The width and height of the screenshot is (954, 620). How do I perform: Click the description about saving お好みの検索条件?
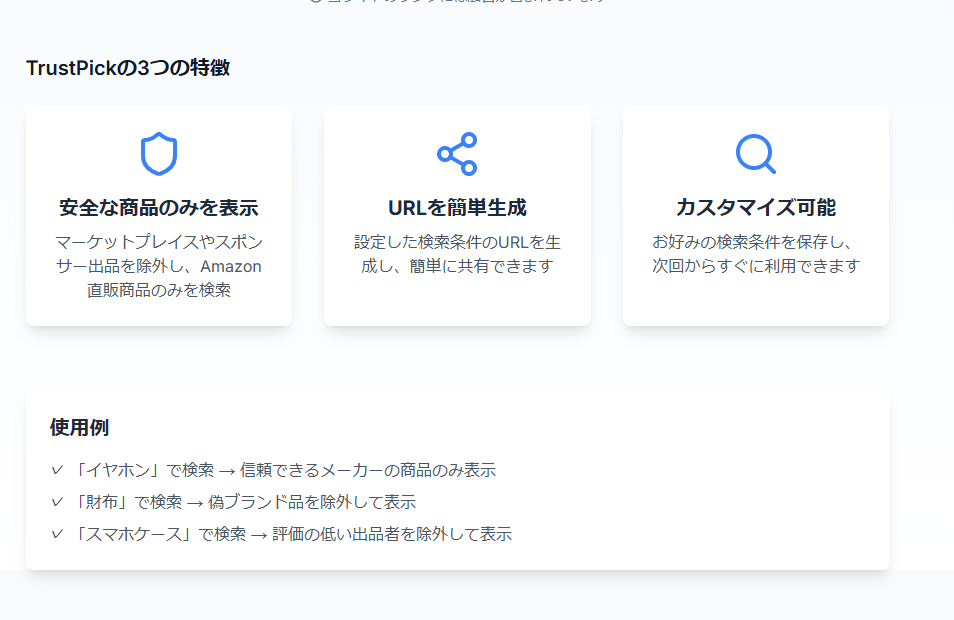pos(755,254)
